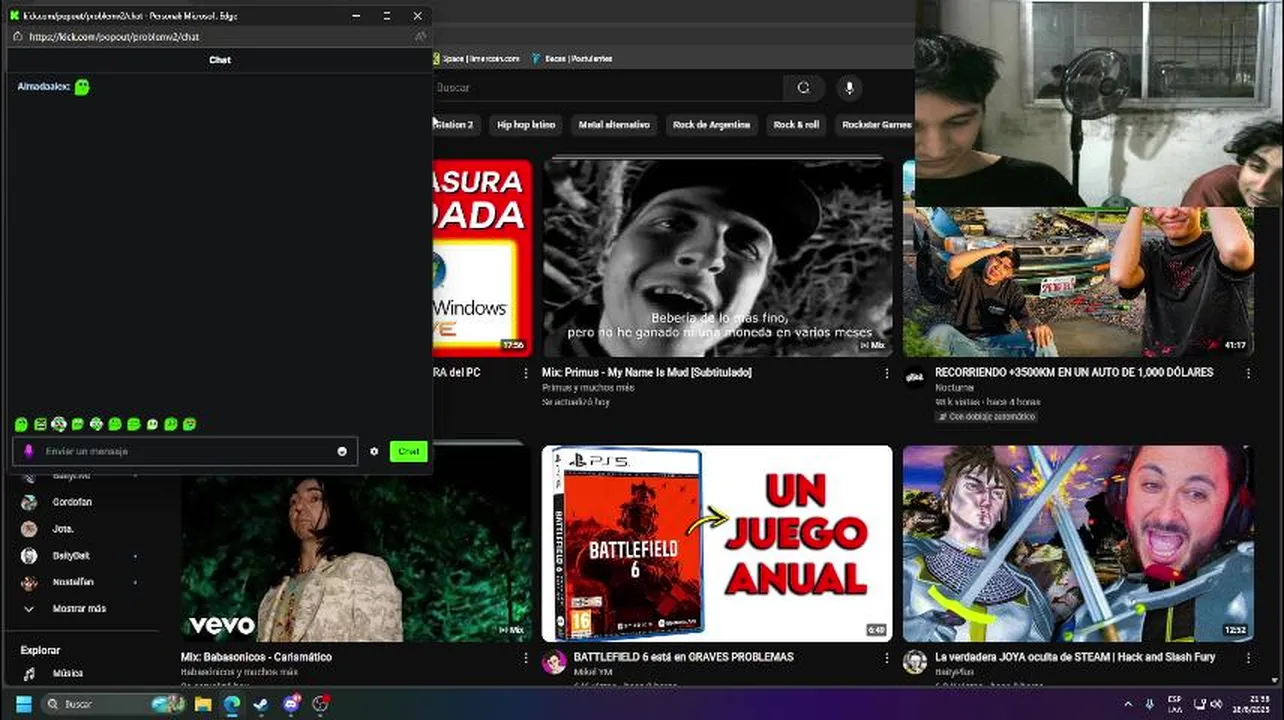Screen dimensions: 1284x720
Task: Open Becas bookmark in bookmarks bar
Action: click(572, 59)
